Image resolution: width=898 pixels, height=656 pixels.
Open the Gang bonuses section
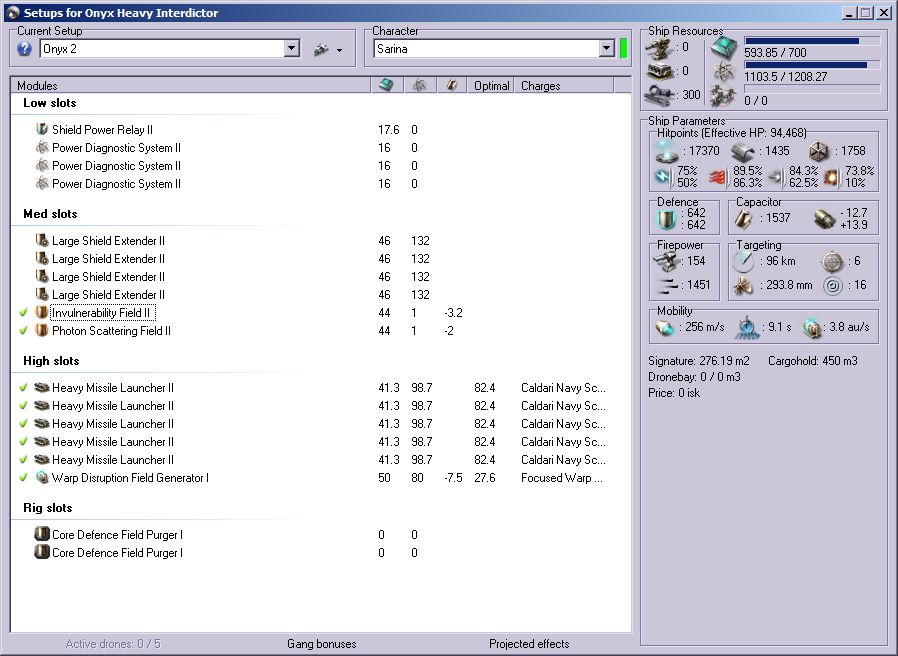pos(321,644)
